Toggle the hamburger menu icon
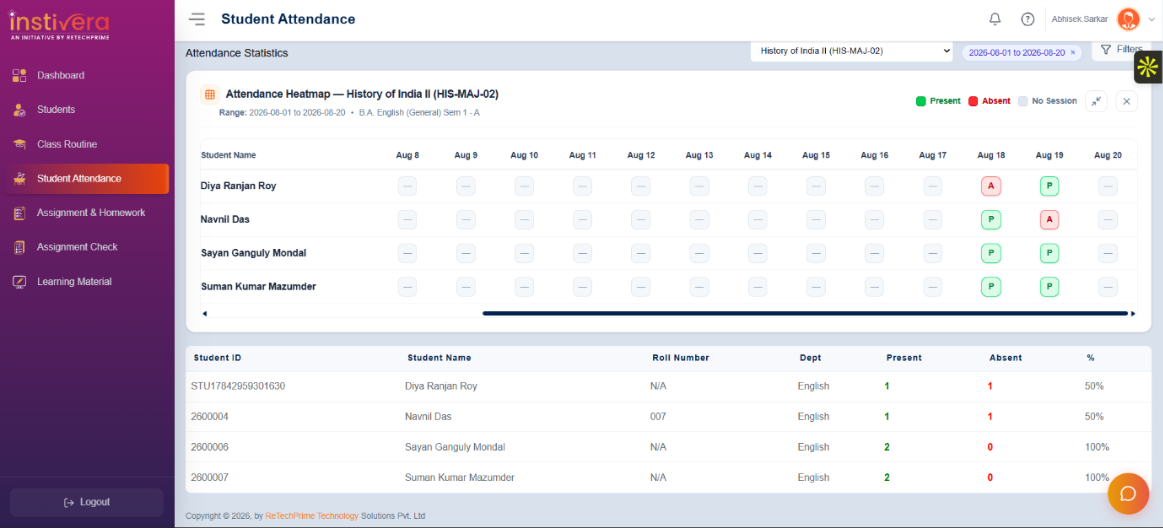The height and width of the screenshot is (528, 1163). click(x=197, y=19)
